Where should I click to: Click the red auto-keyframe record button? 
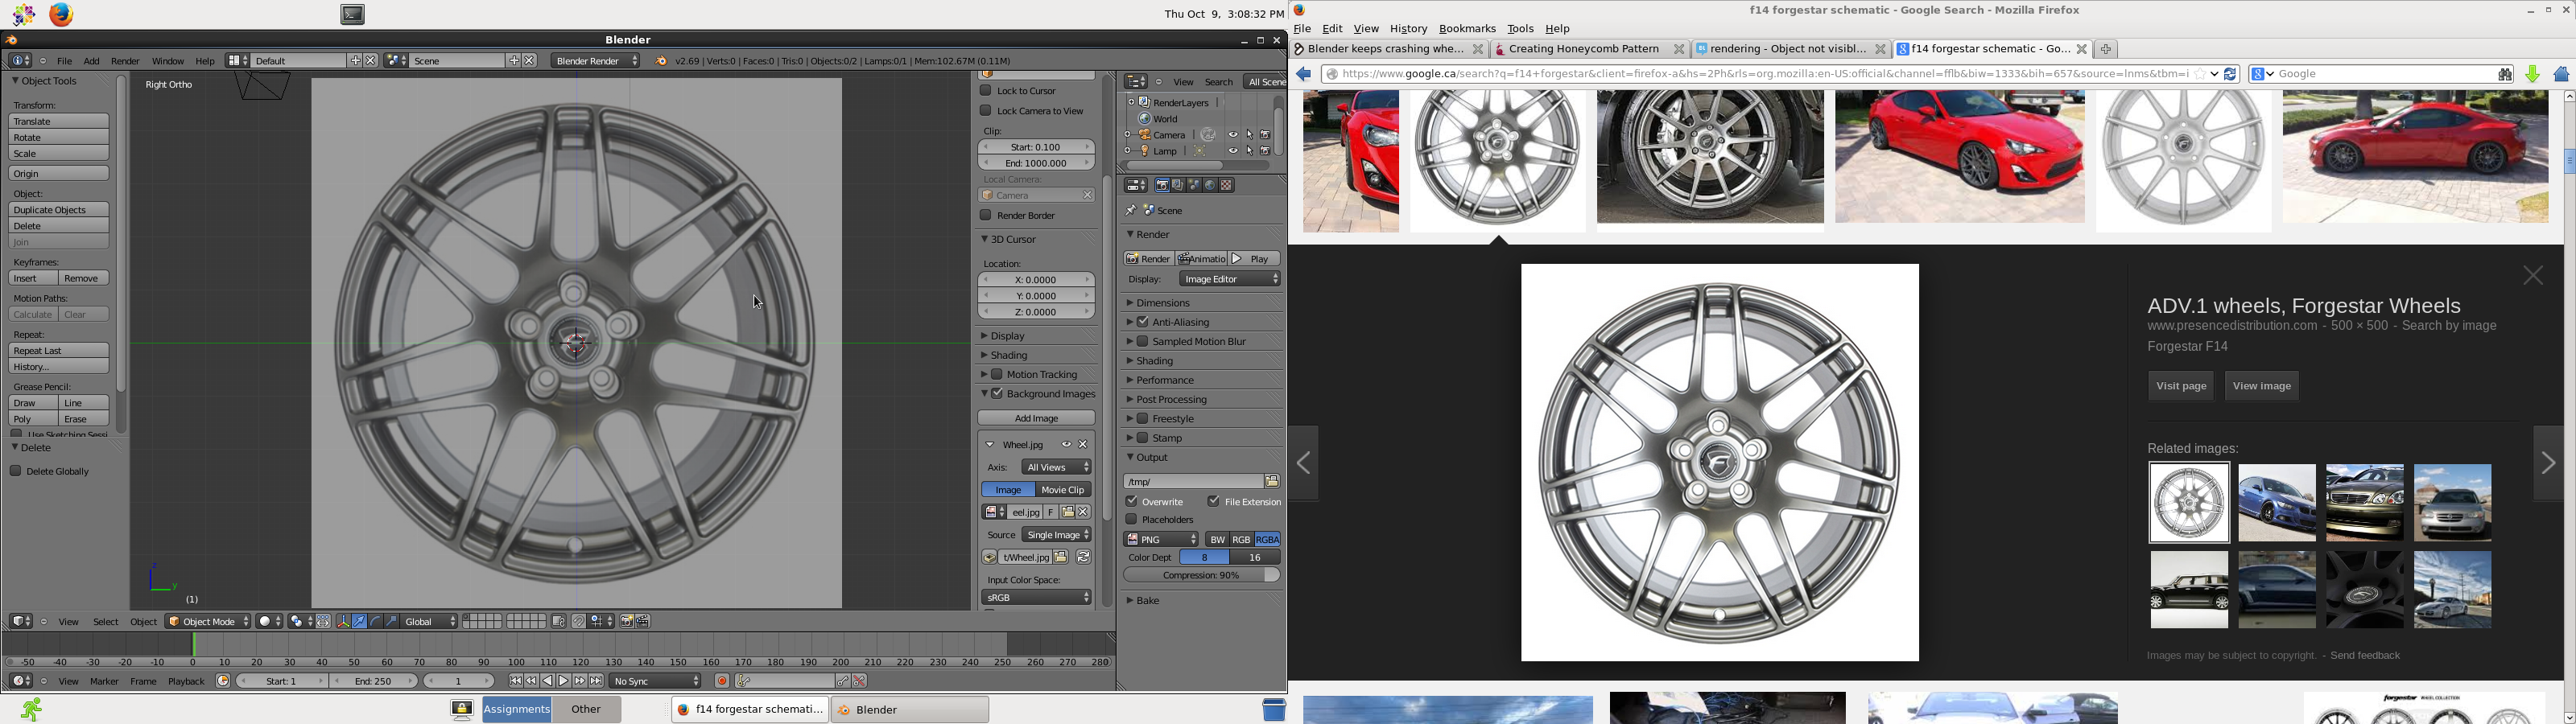click(722, 681)
